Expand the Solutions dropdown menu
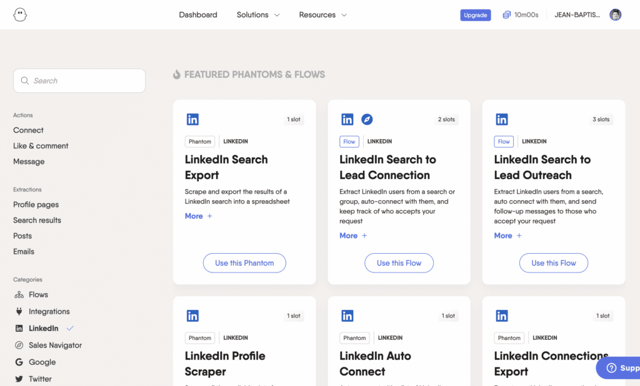The width and height of the screenshot is (640, 386). pyautogui.click(x=258, y=15)
